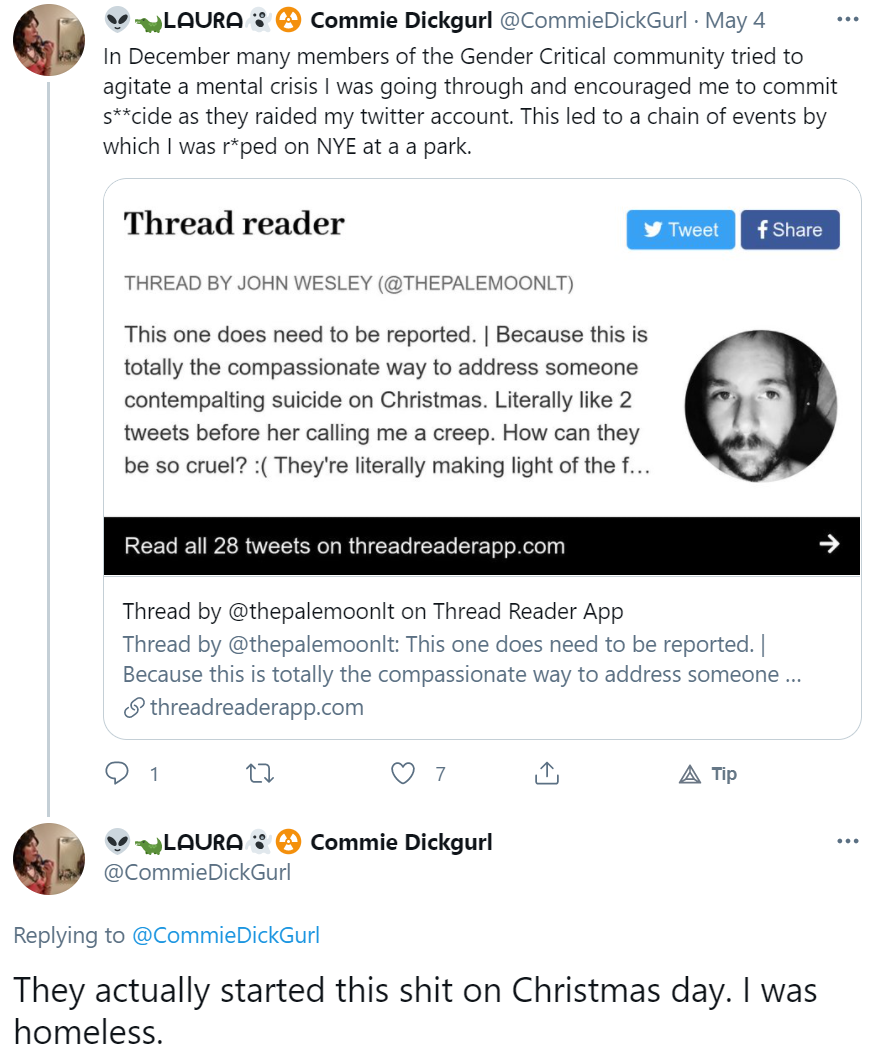Click the @CommieDickGurl handle under reply name
Image resolution: width=869 pixels, height=1064 pixels.
pos(197,872)
